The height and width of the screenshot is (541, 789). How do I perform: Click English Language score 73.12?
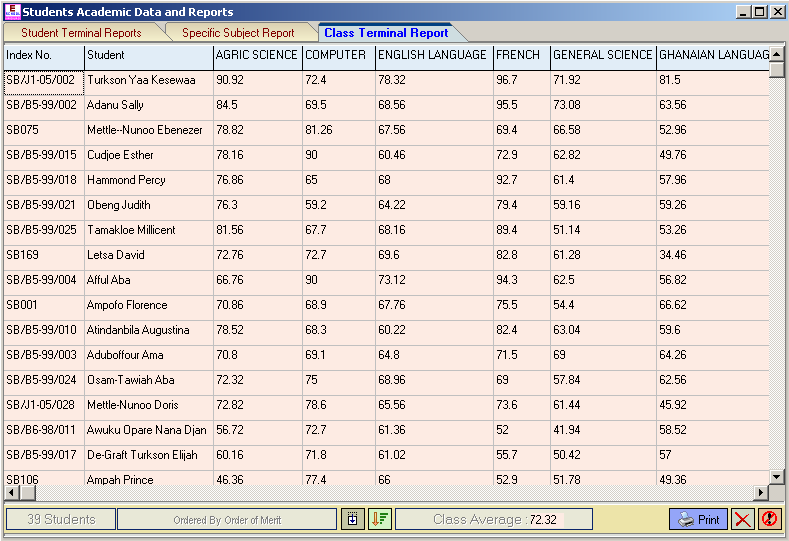point(434,282)
